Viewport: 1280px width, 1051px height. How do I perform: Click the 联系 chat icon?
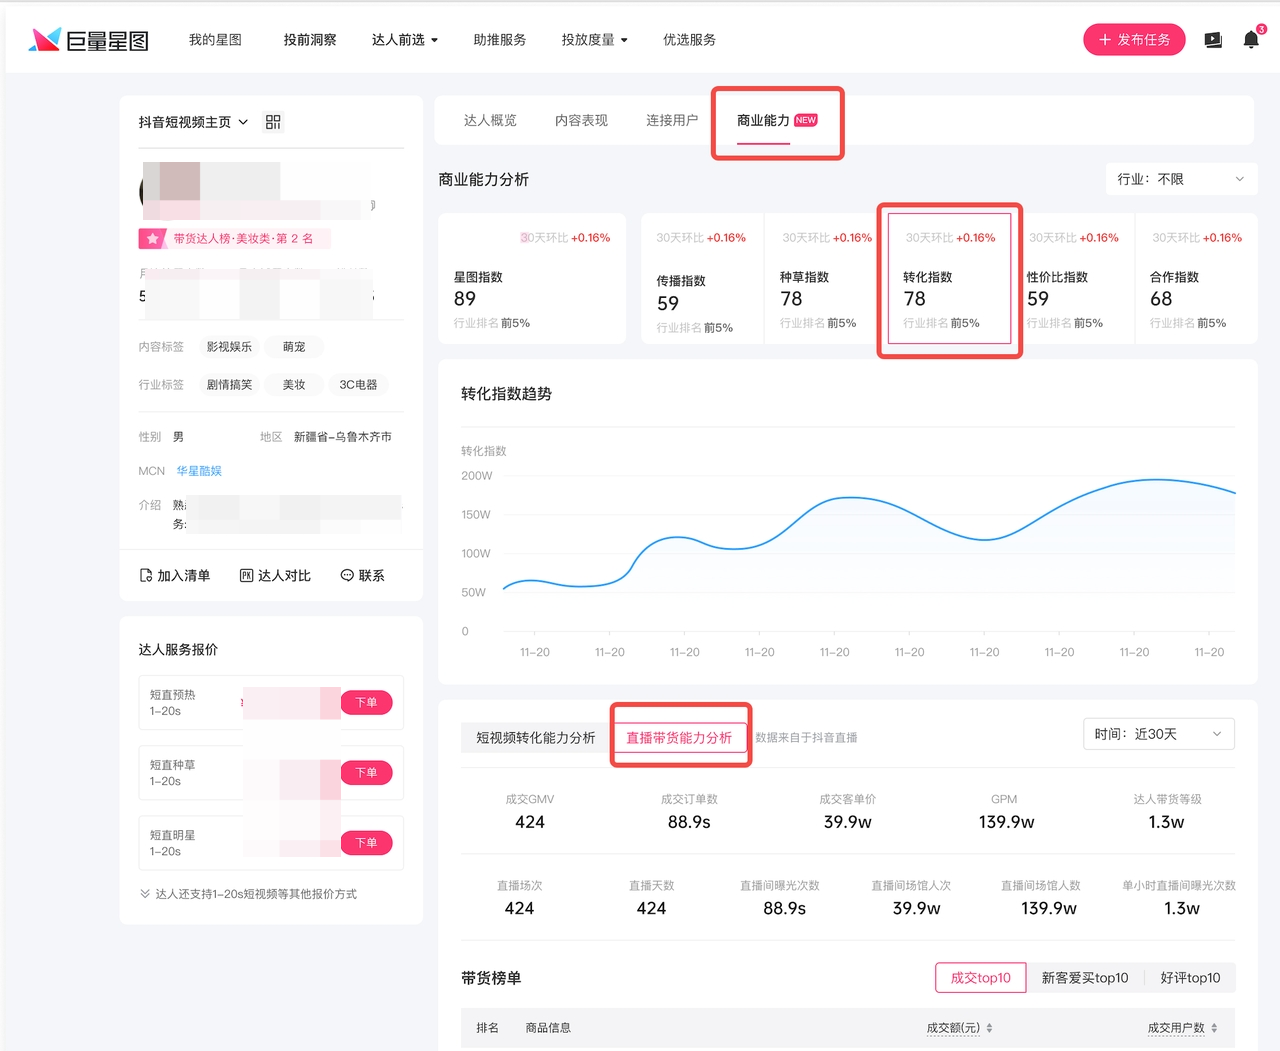pos(347,576)
